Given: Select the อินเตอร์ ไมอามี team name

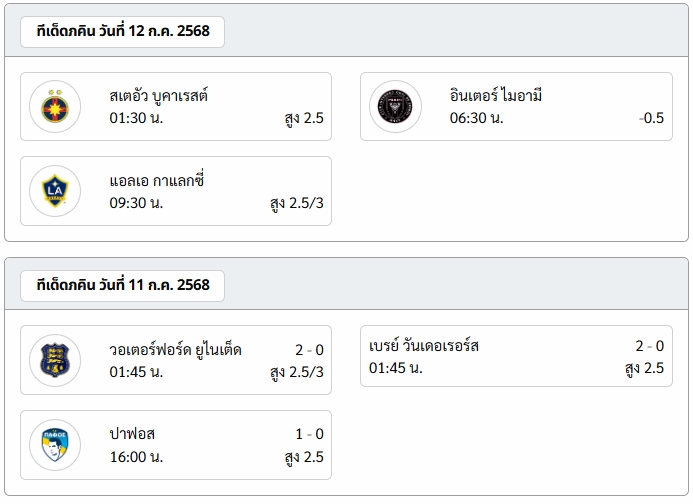Looking at the screenshot, I should pyautogui.click(x=496, y=95).
